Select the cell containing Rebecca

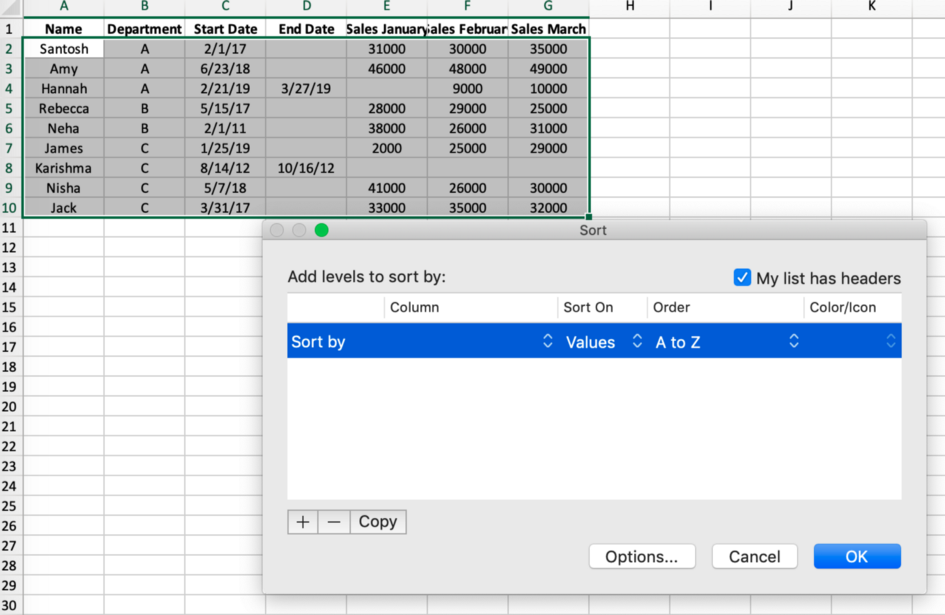64,109
